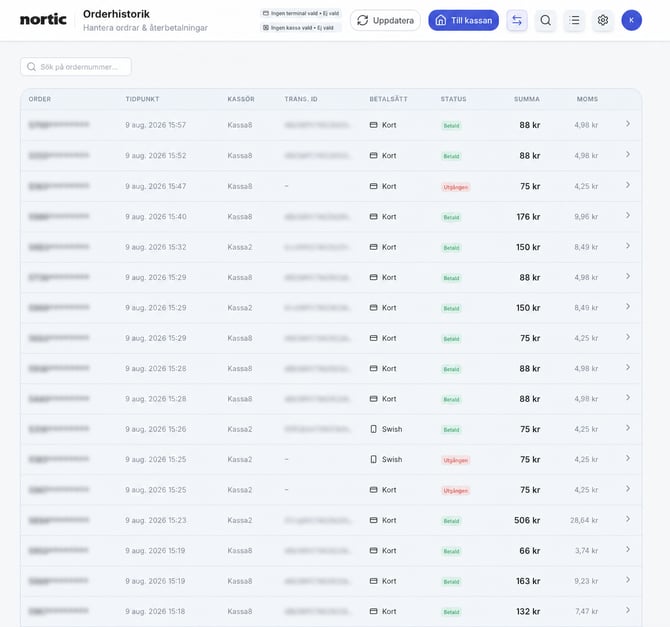The height and width of the screenshot is (627, 670).
Task: Expand the 132 kr order row
Action: [627, 610]
